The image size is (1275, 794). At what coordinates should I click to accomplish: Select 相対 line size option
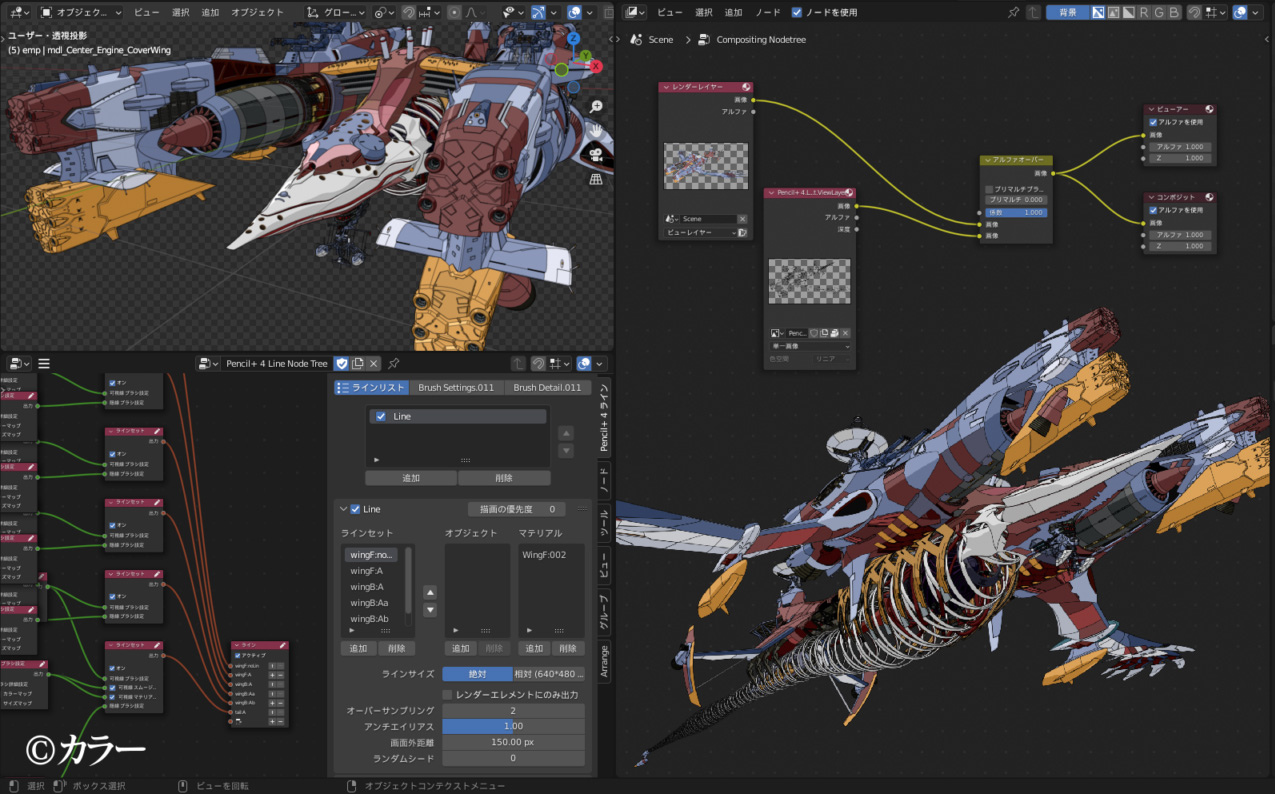(548, 674)
